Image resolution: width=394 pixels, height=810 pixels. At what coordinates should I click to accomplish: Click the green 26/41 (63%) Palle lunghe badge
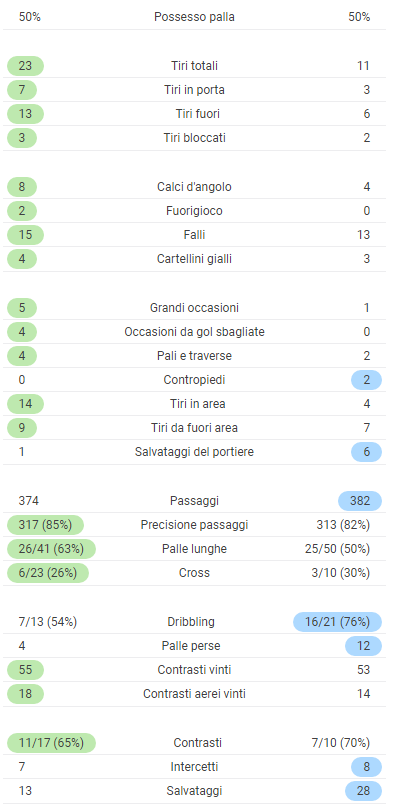[x=51, y=549]
